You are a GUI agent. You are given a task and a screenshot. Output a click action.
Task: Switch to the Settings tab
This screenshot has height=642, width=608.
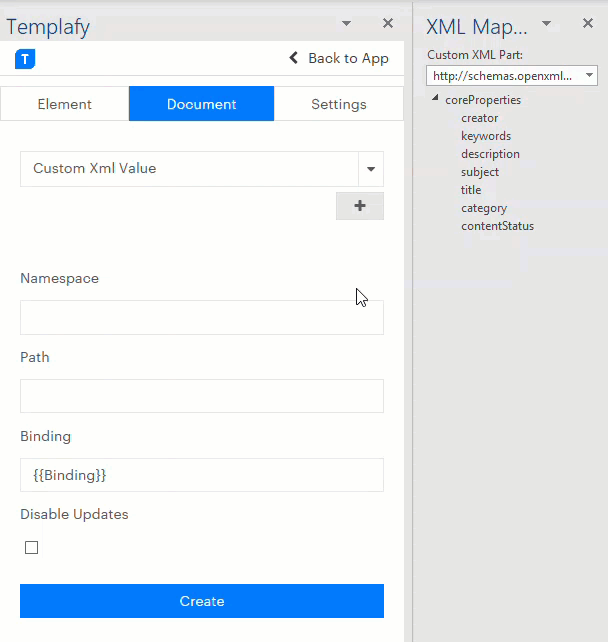(338, 104)
